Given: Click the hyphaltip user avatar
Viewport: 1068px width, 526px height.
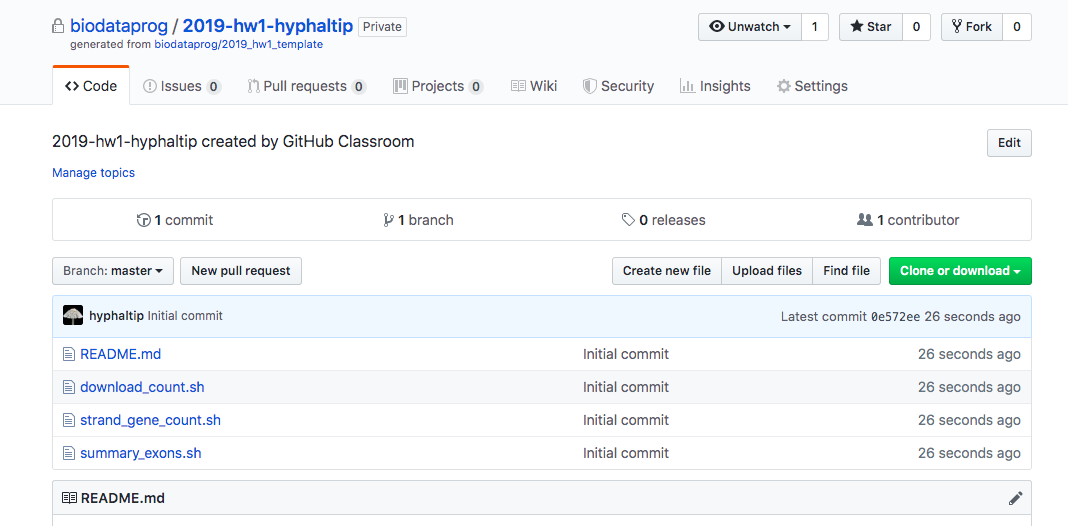Looking at the screenshot, I should [x=73, y=316].
